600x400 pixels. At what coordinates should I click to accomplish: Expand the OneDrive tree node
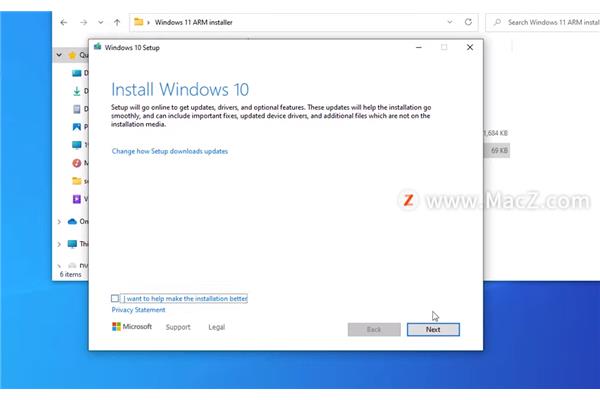pyautogui.click(x=59, y=222)
